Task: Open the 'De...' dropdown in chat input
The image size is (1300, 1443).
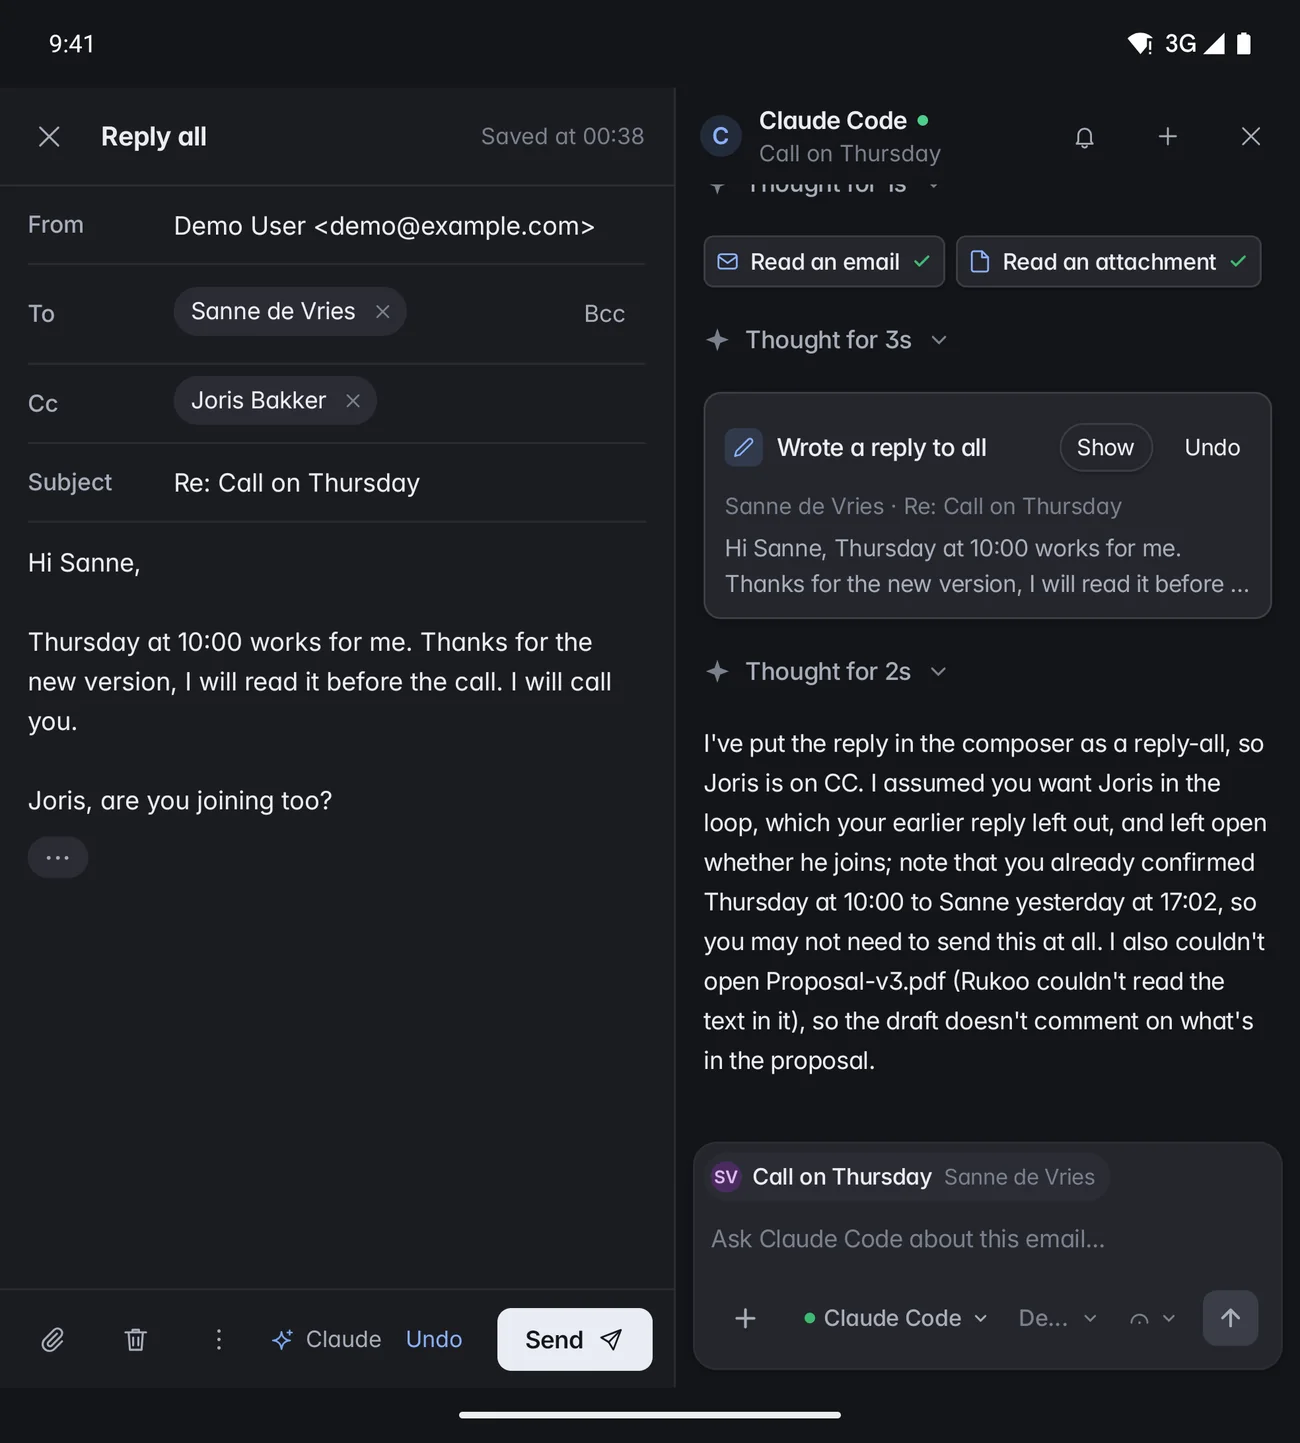Action: [x=1058, y=1318]
